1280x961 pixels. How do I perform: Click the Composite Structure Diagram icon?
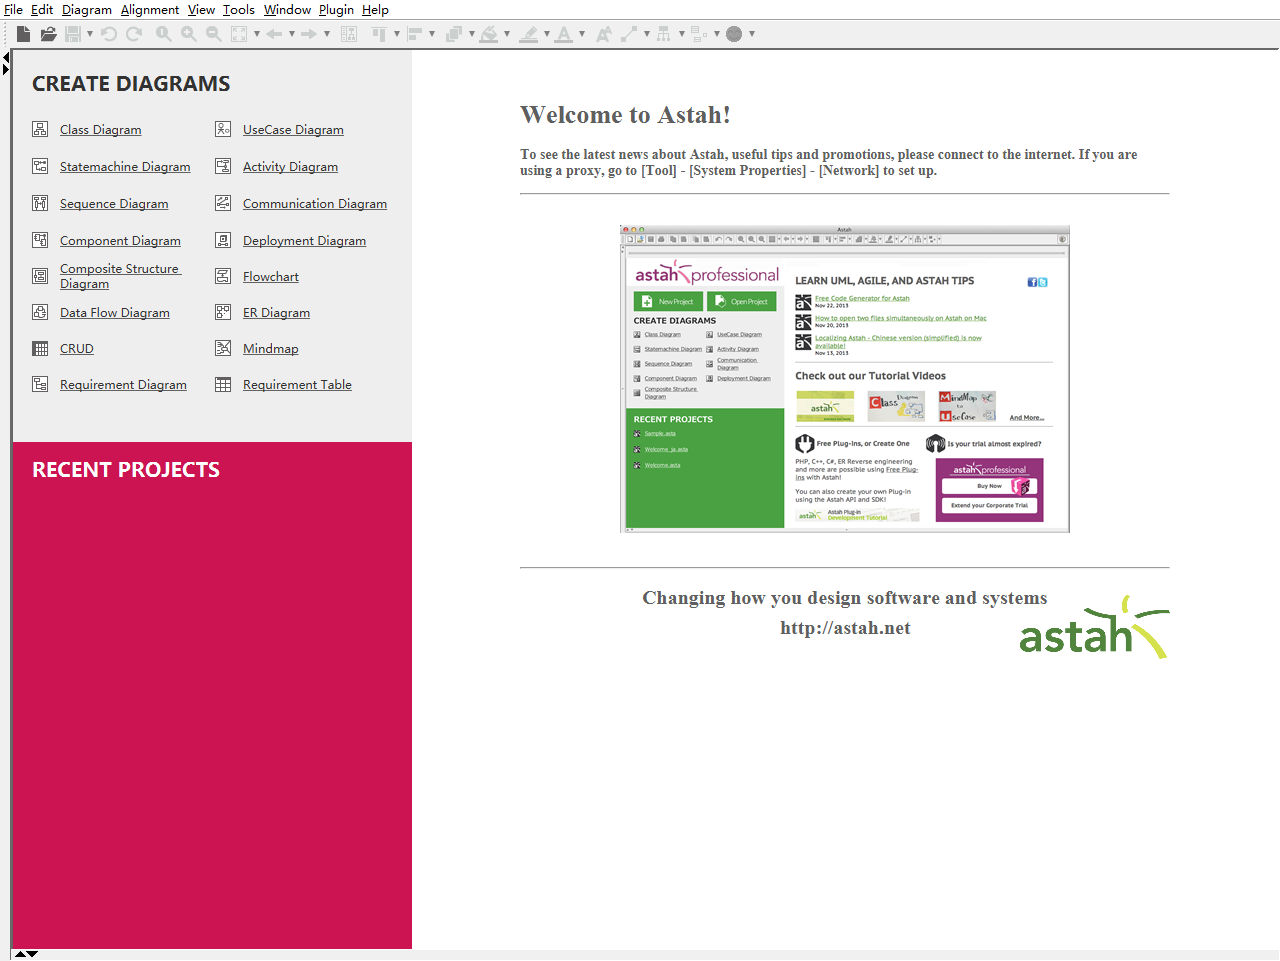tap(40, 276)
